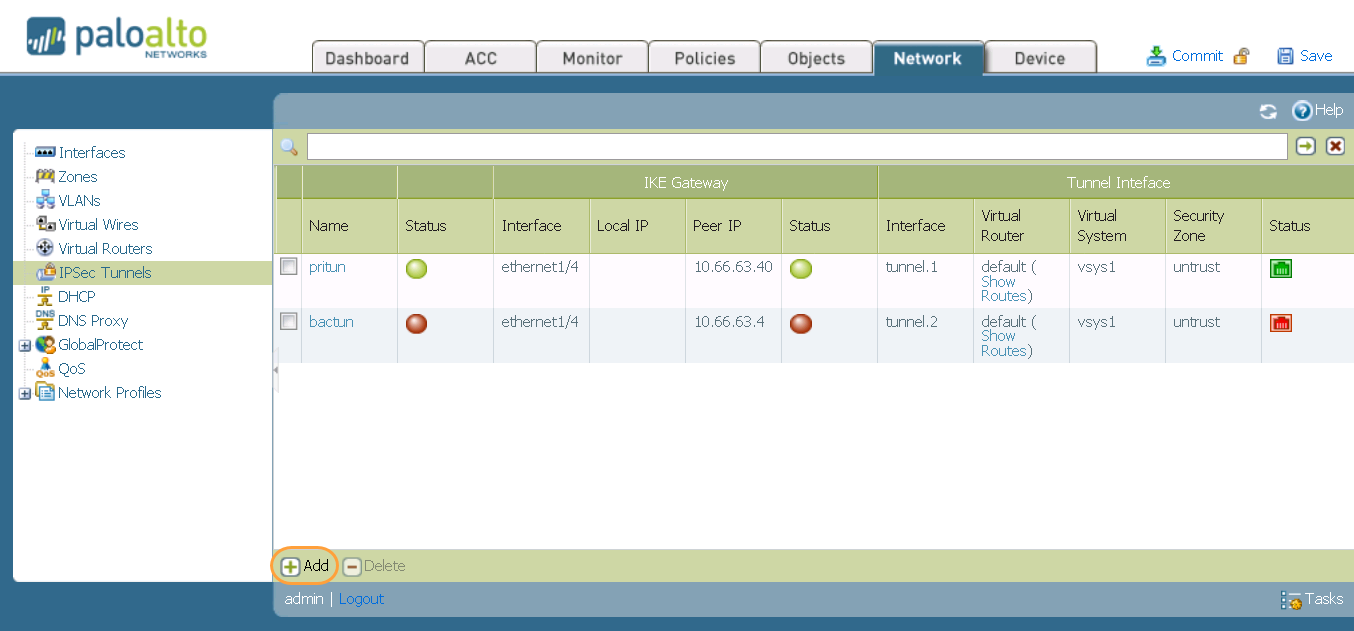Click the Commit icon

(1156, 56)
